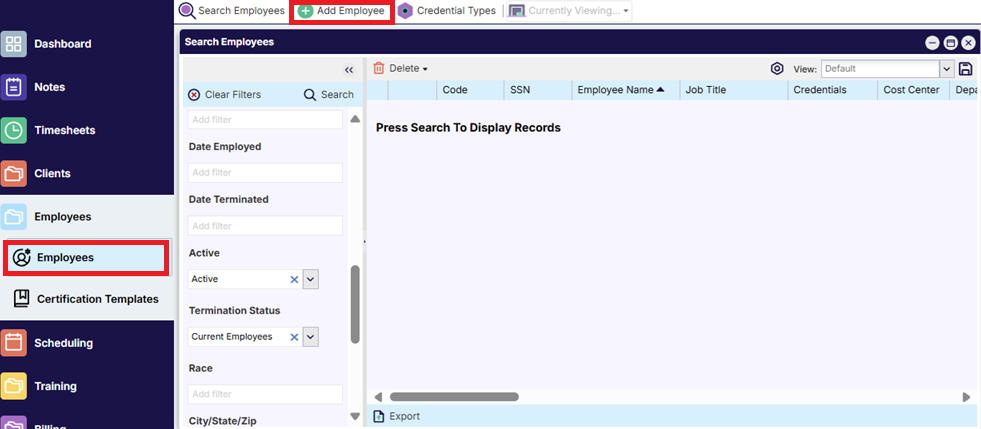Click the Search button in filter panel
Viewport: 981px width, 429px height.
tap(329, 94)
